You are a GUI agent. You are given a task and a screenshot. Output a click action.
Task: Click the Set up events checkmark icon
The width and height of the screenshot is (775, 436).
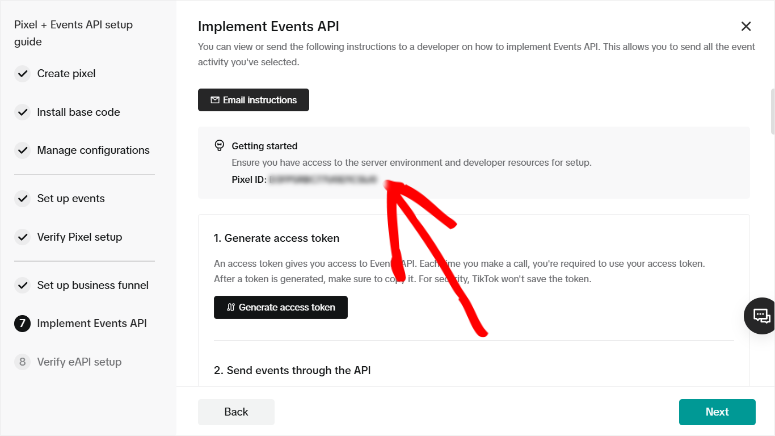(22, 199)
